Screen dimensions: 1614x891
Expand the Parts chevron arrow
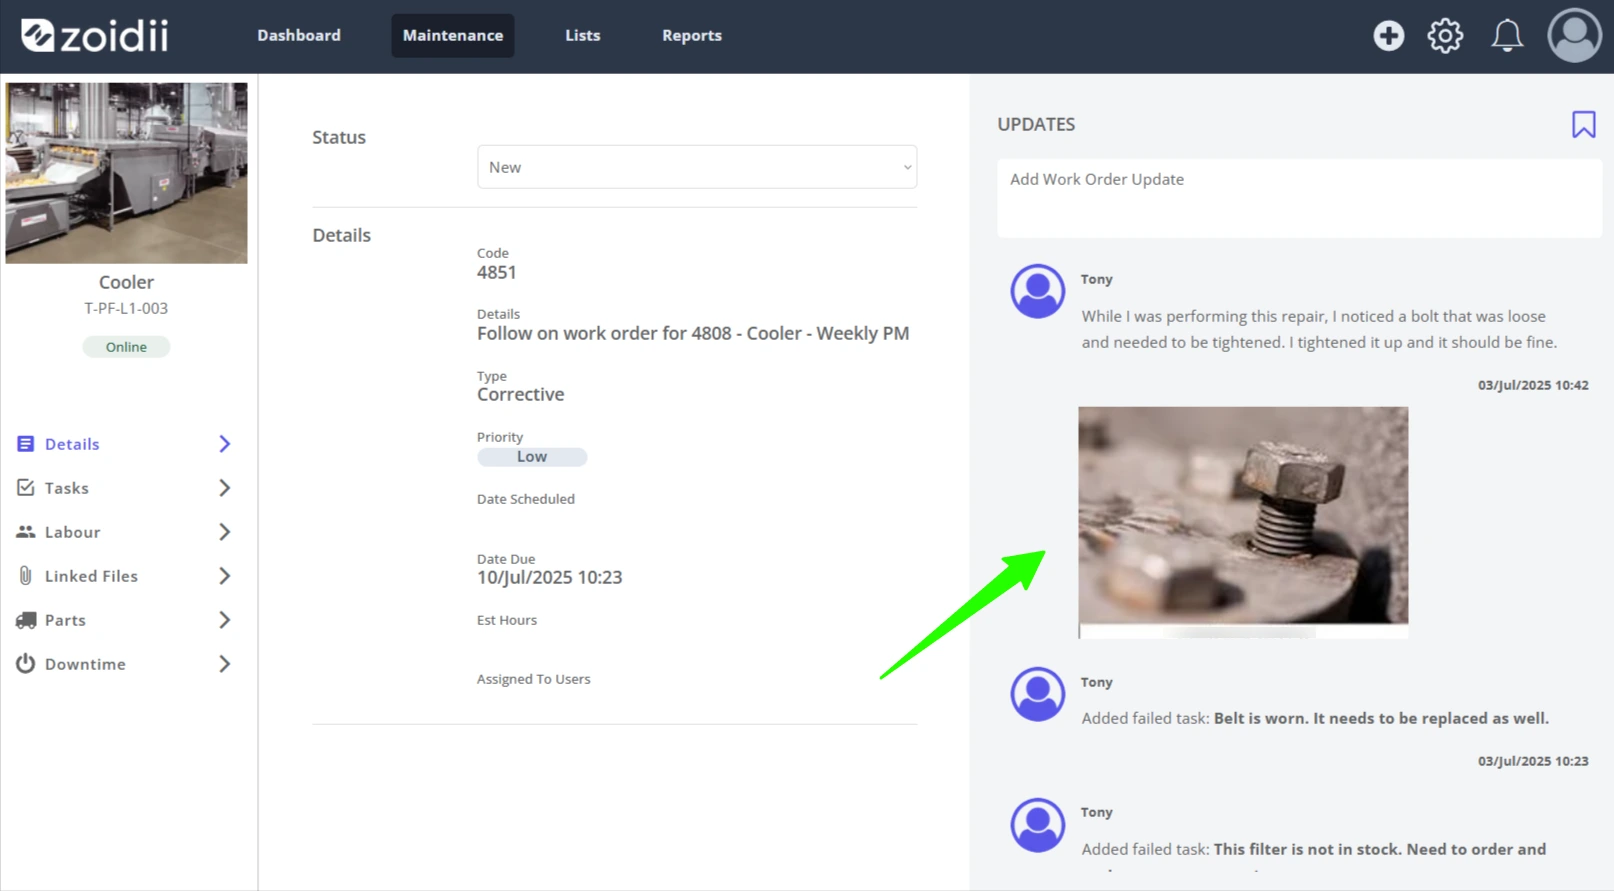coord(225,620)
